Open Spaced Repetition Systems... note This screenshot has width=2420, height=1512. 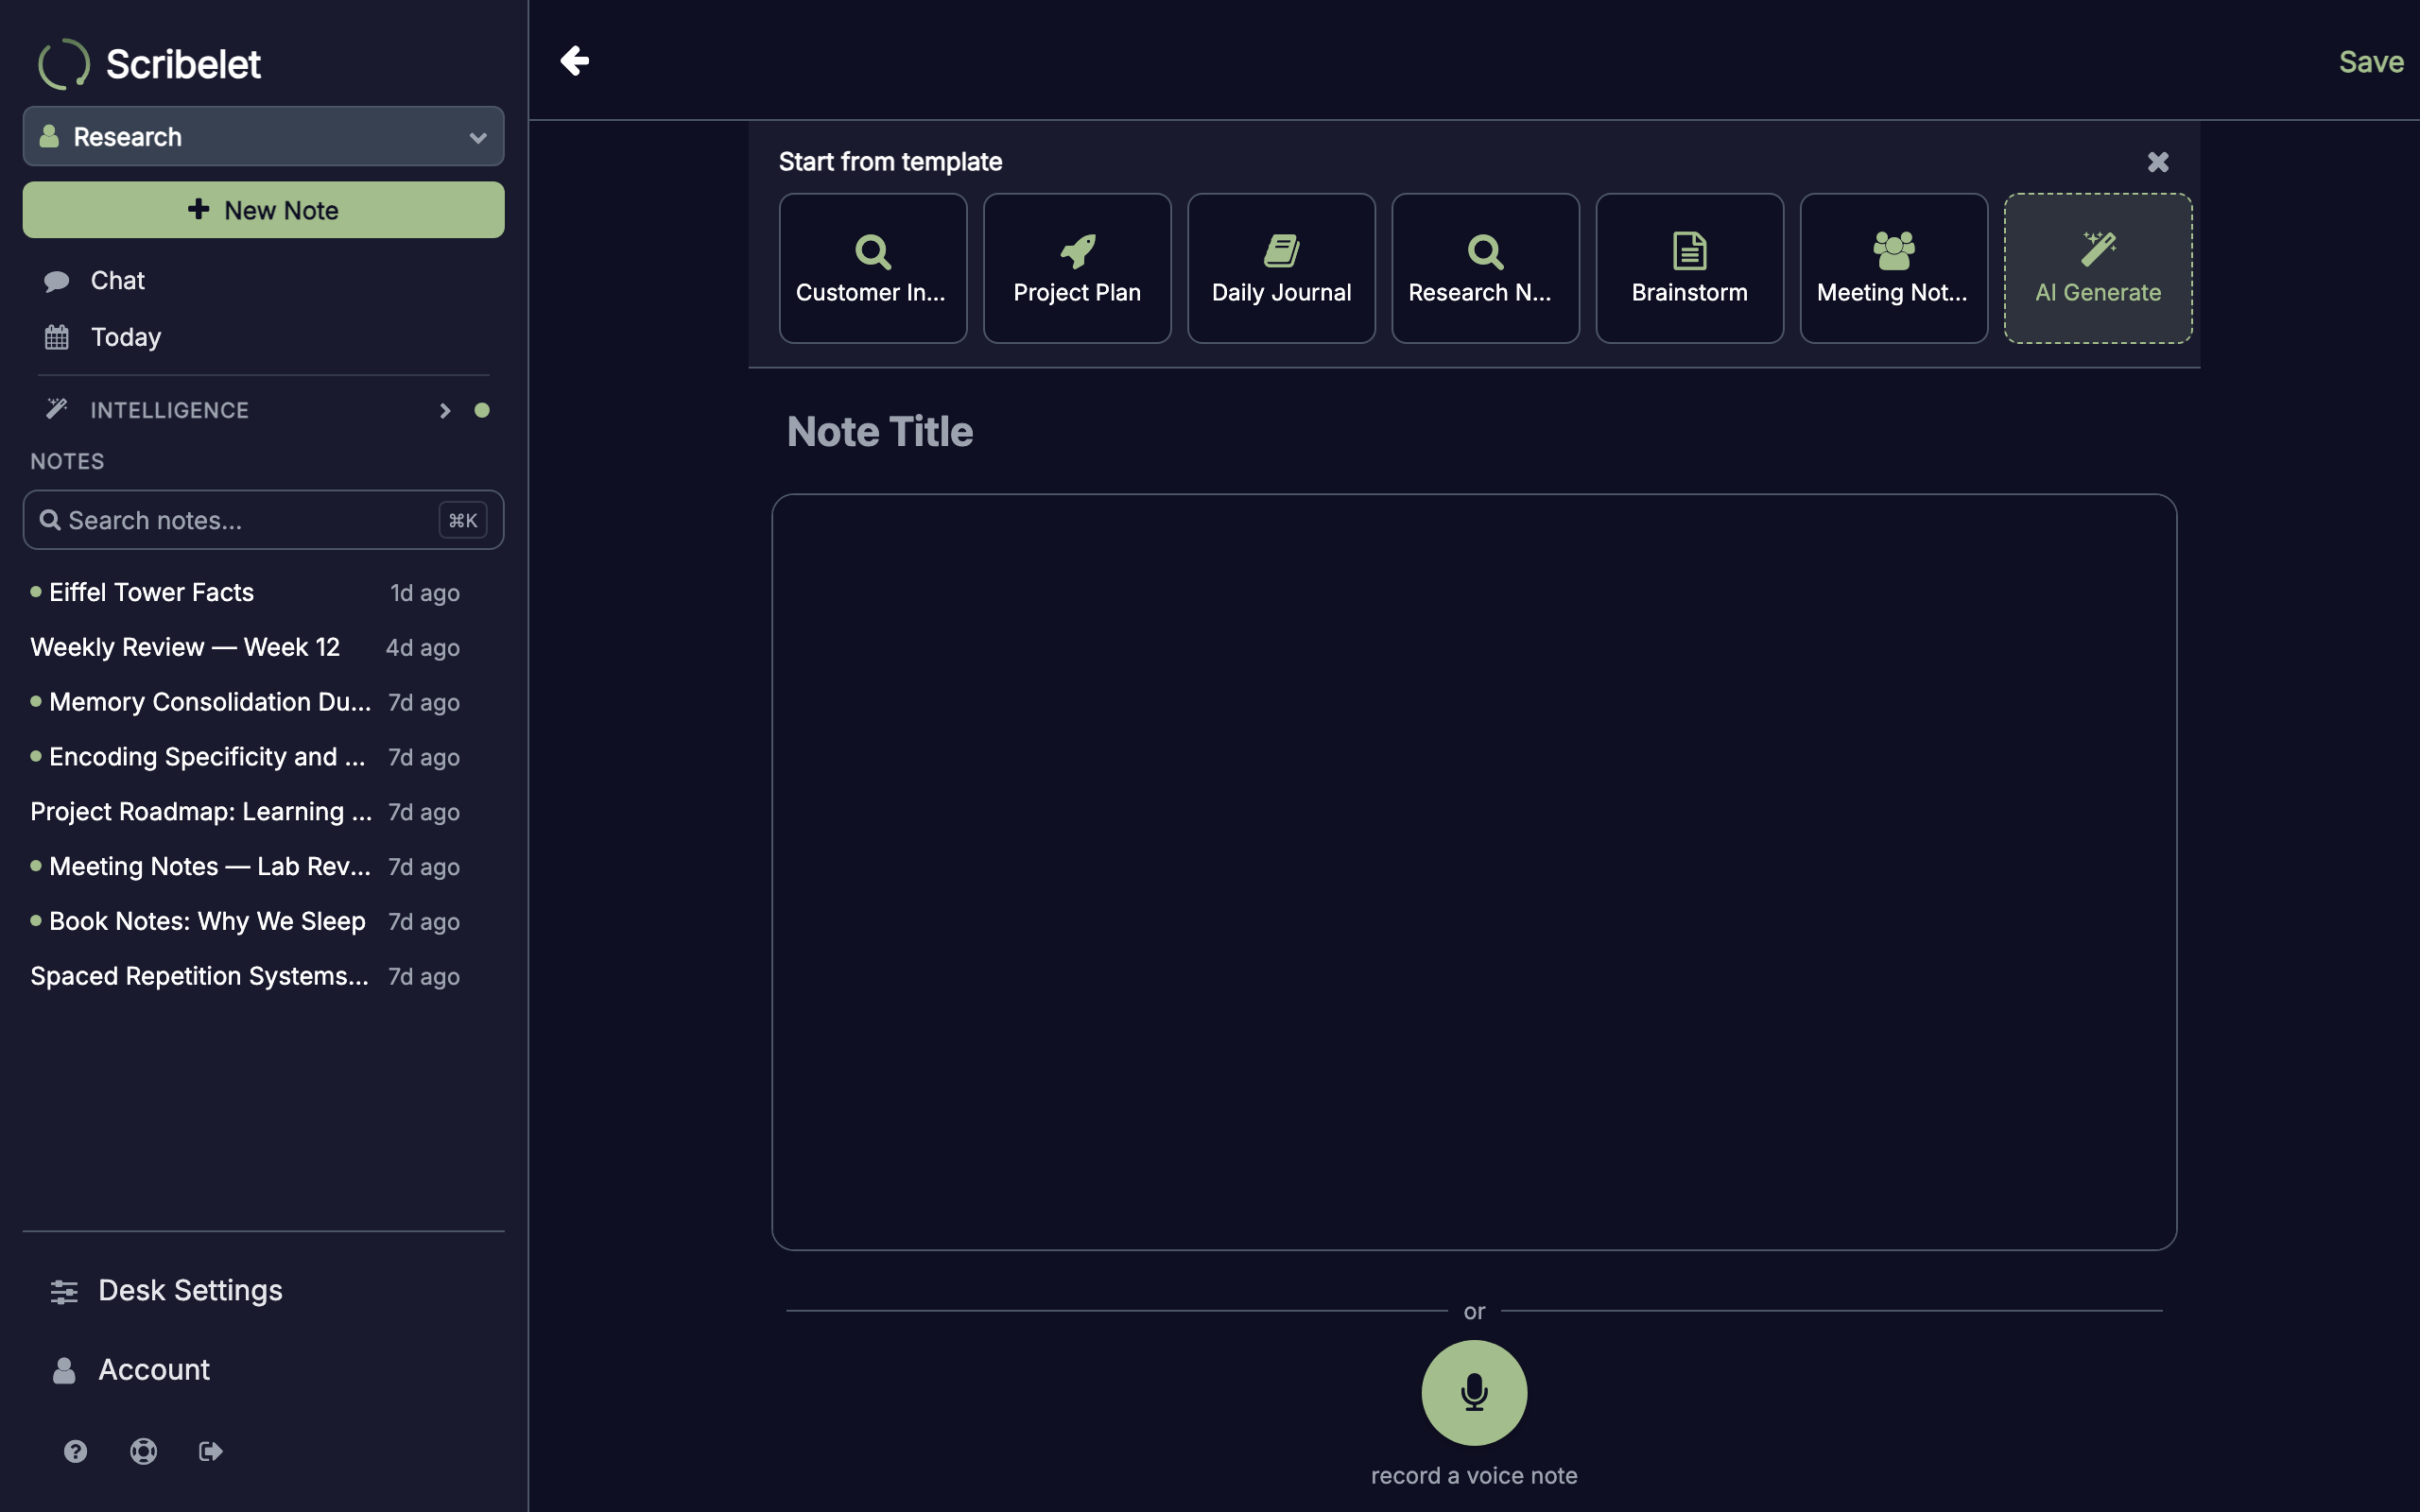click(245, 977)
